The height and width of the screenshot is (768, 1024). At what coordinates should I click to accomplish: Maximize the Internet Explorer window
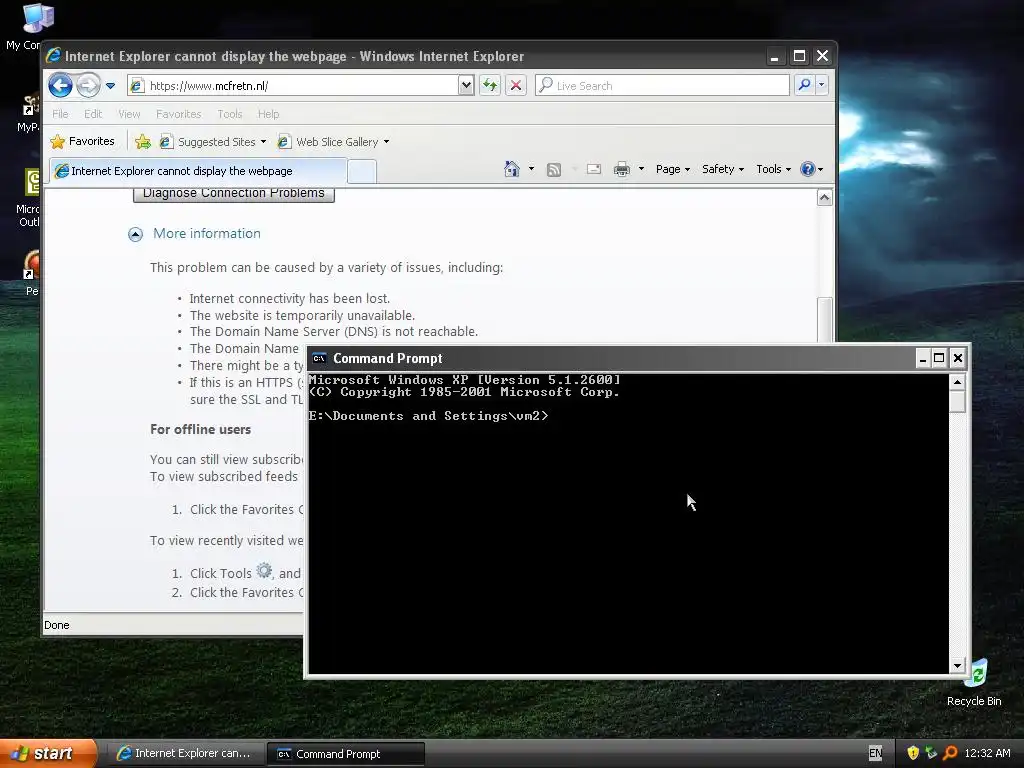799,56
